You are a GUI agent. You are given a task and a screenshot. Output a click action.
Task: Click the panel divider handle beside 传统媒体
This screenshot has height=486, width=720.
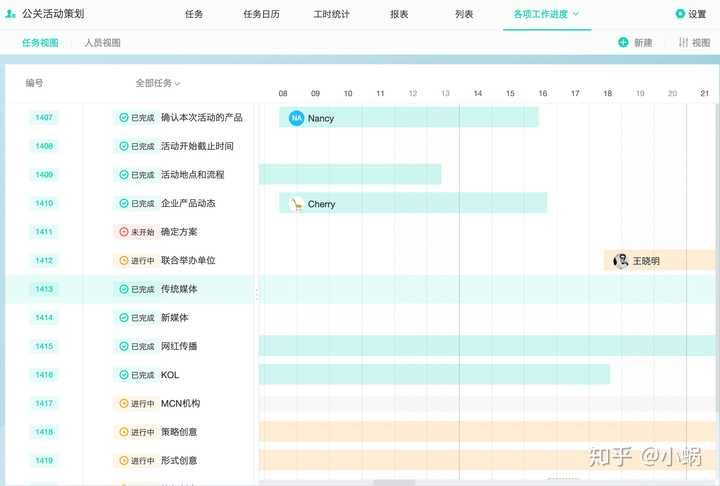point(257,294)
